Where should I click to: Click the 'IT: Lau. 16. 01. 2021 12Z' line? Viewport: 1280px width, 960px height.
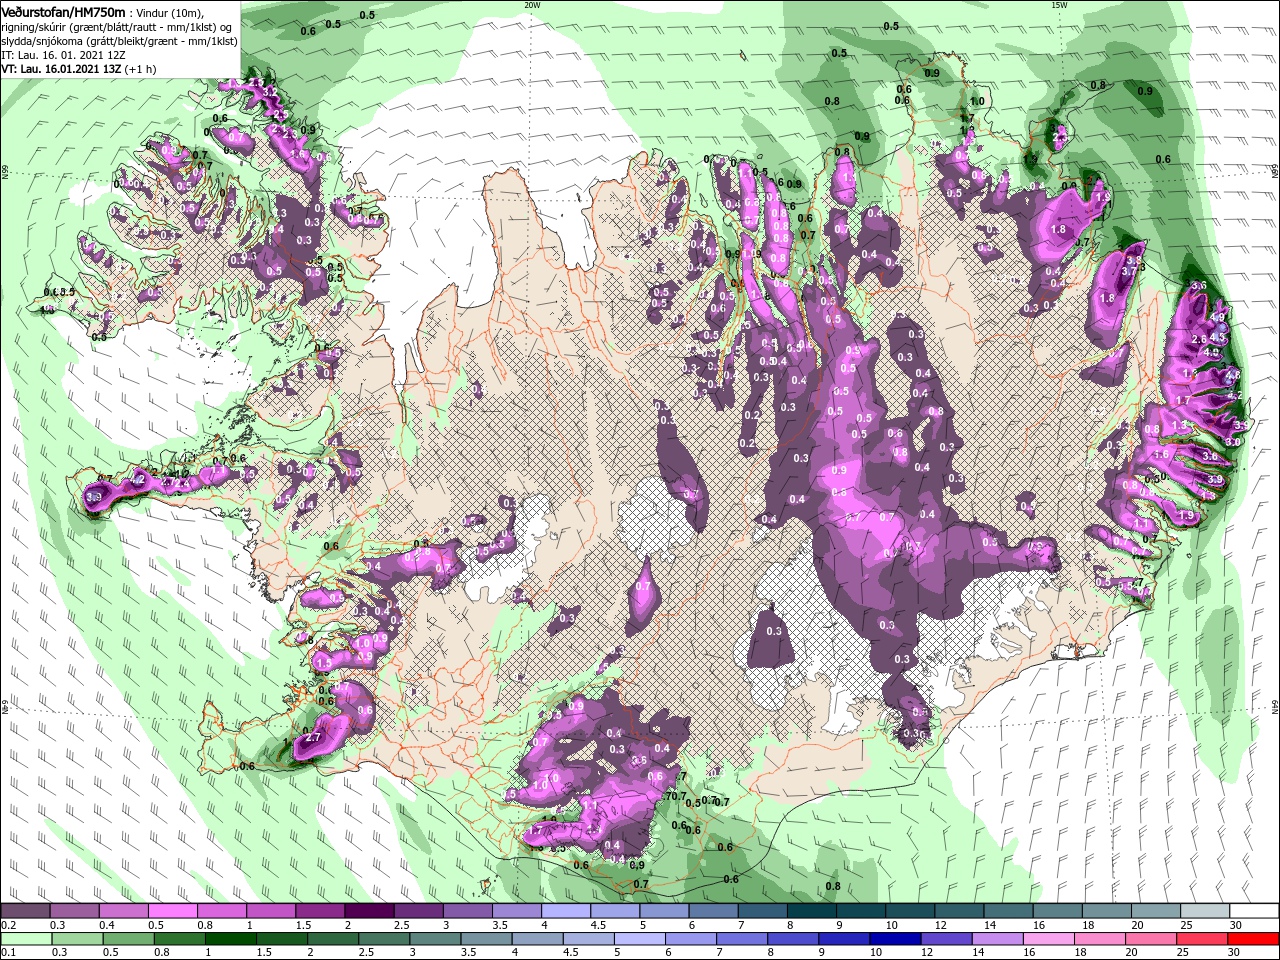pyautogui.click(x=62, y=55)
